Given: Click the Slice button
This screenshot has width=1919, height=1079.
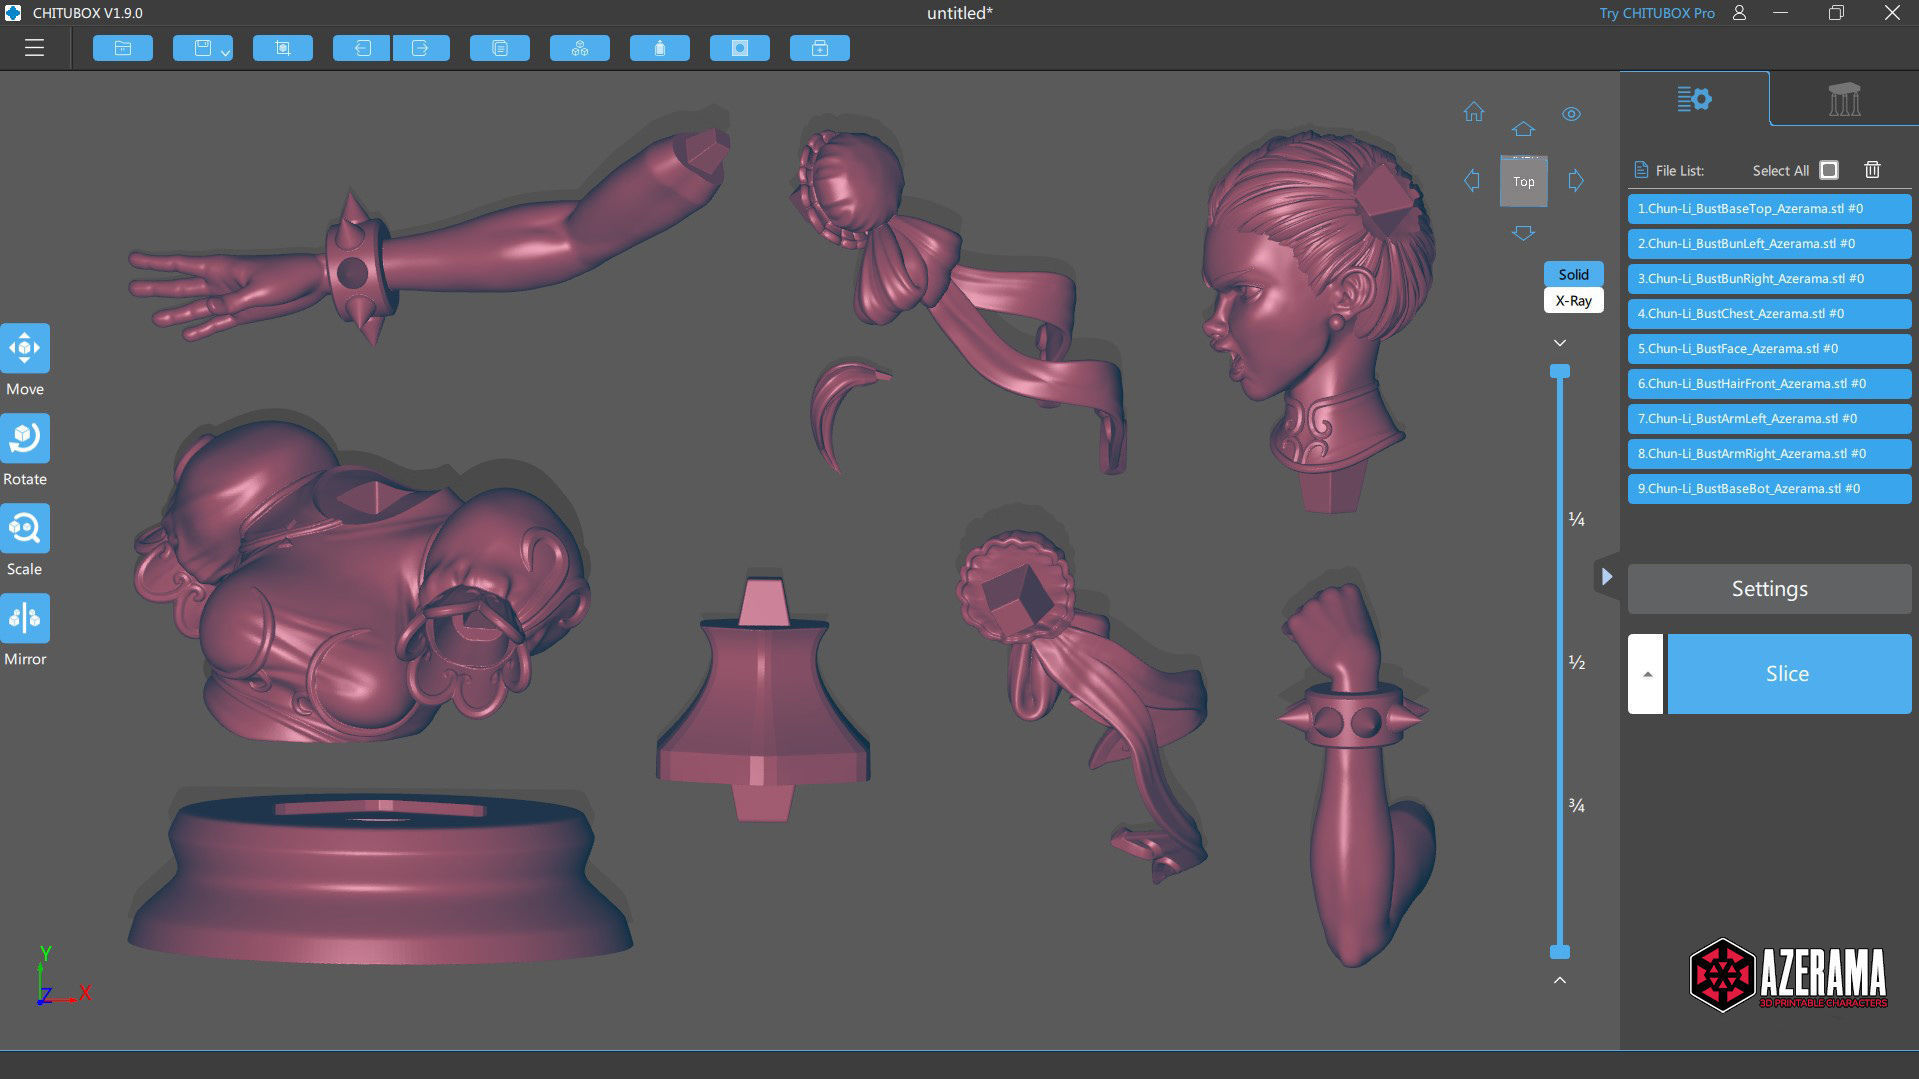Looking at the screenshot, I should pos(1789,674).
